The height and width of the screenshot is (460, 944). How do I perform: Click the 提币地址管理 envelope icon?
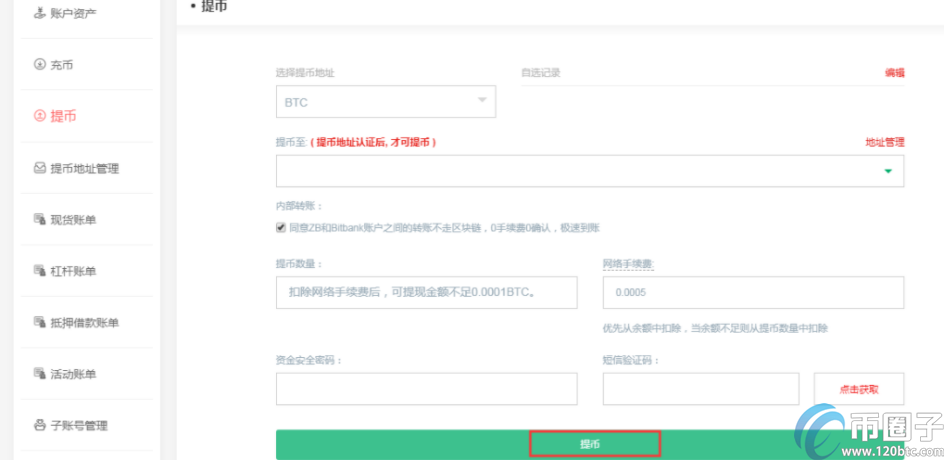tap(40, 168)
